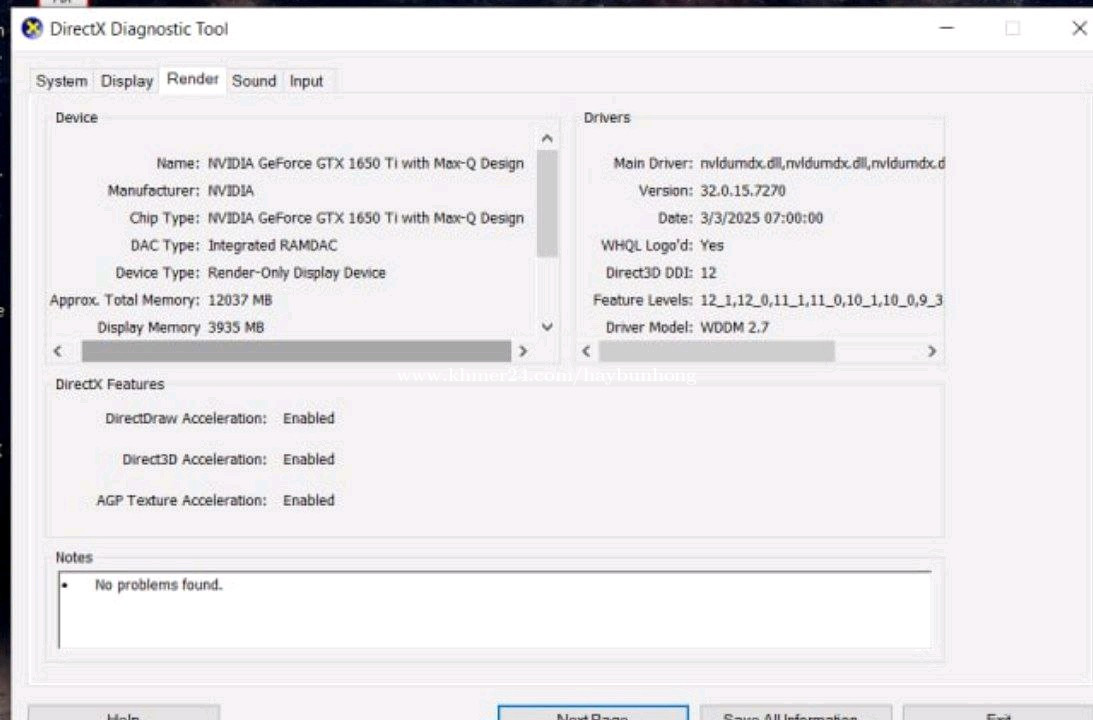The height and width of the screenshot is (720, 1093).
Task: Click the Direct3D Acceleration "Enabled" status
Action: pos(309,459)
